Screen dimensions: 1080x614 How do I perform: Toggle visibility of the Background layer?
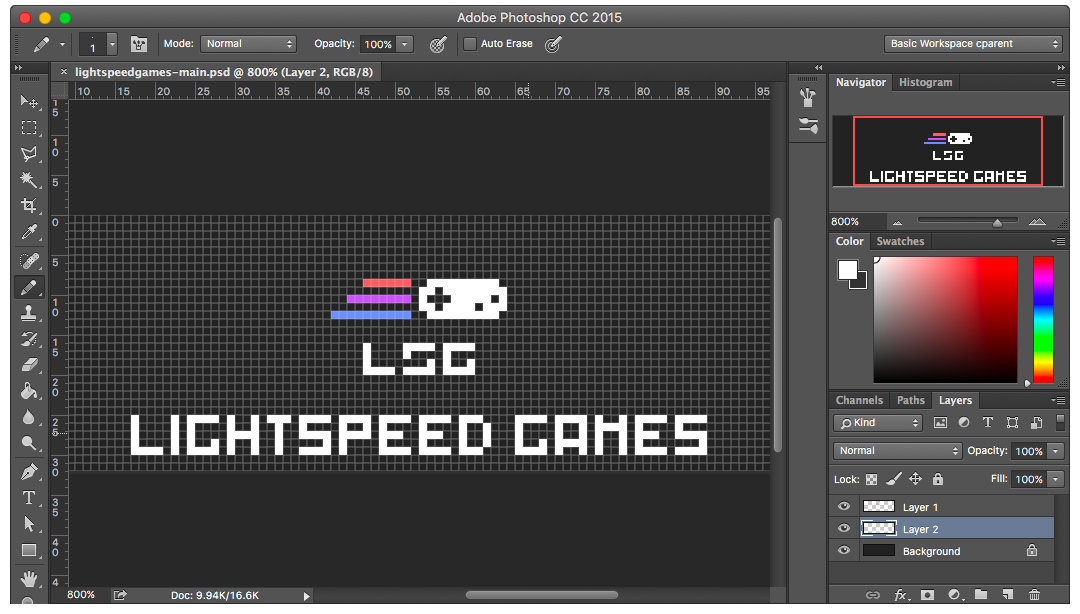pos(844,551)
